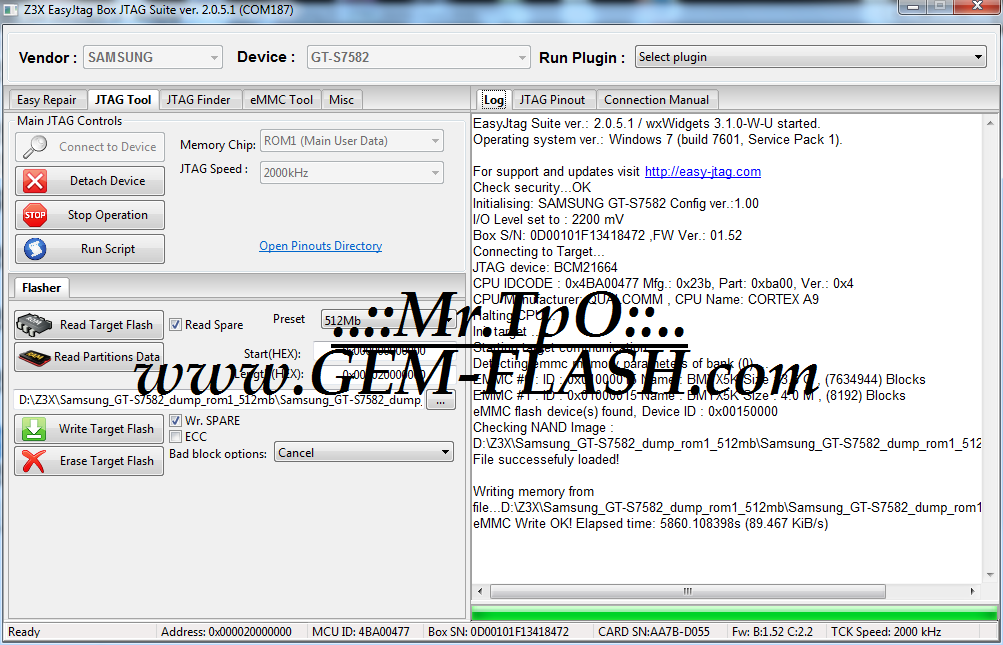
Task: Open the Misc tab
Action: coord(342,100)
